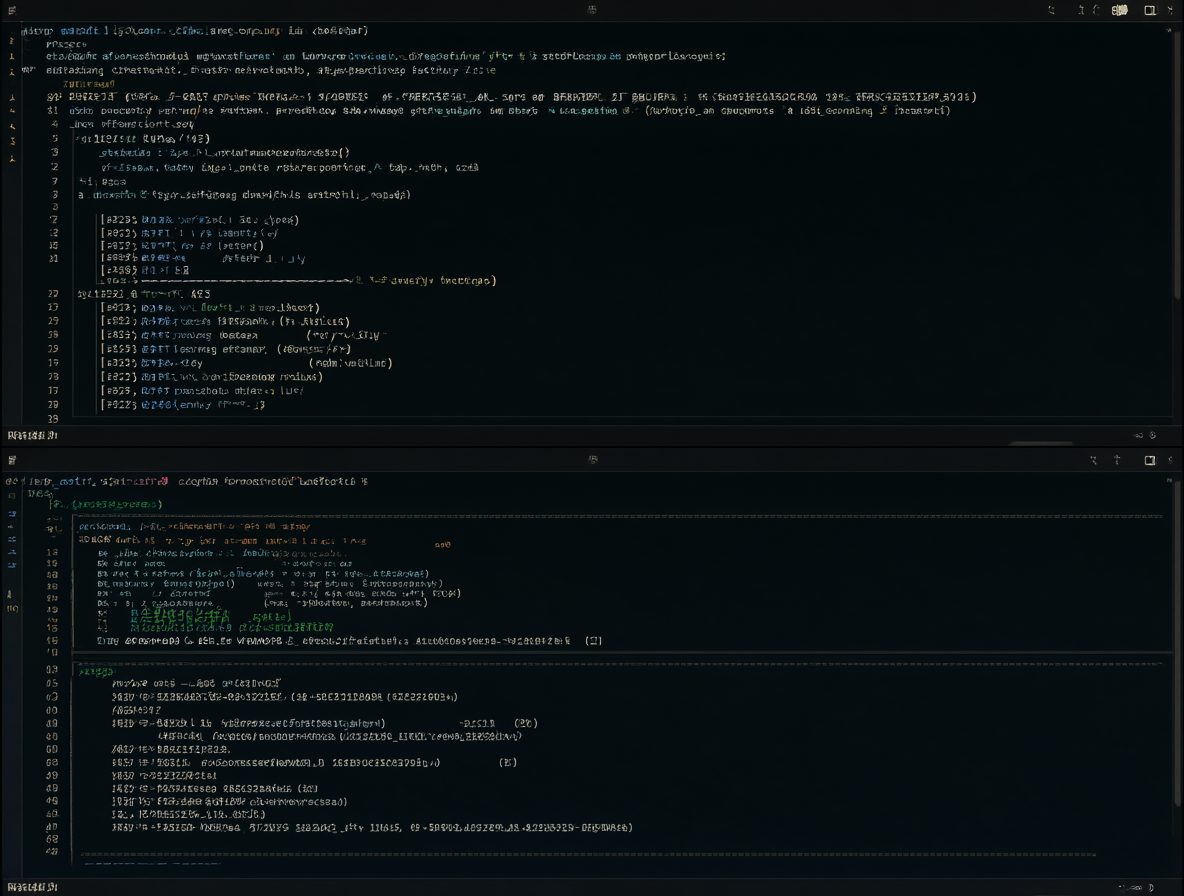Toggle the split-layout icon in the top pane toolbar
The image size is (1184, 896).
(x=1150, y=10)
